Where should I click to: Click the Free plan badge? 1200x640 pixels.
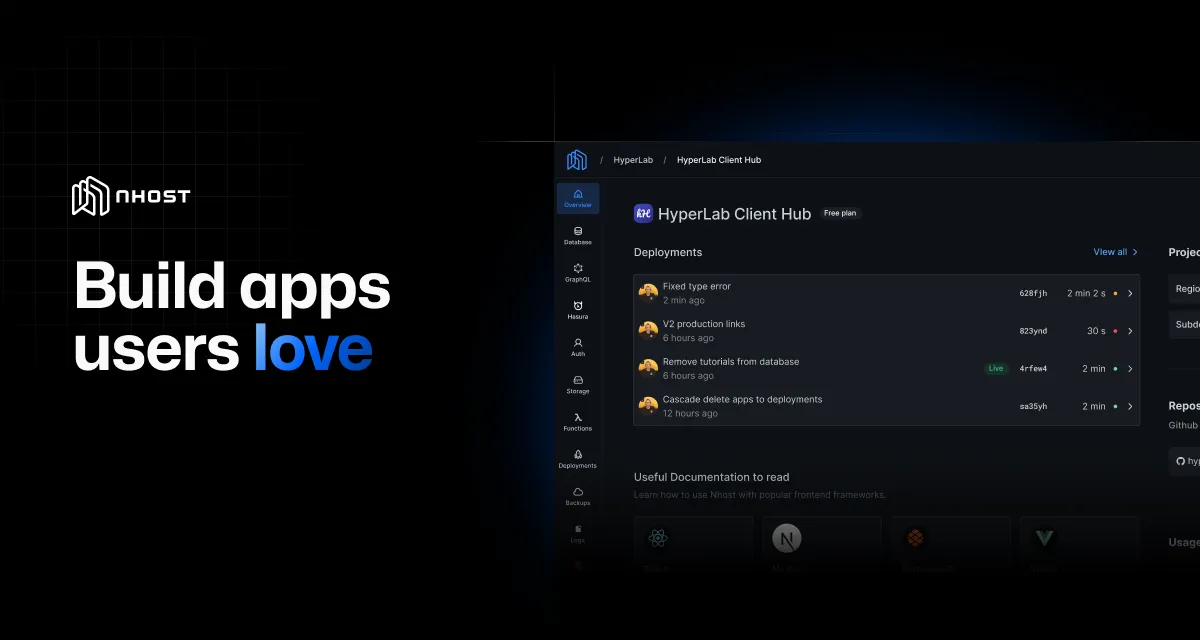tap(840, 213)
